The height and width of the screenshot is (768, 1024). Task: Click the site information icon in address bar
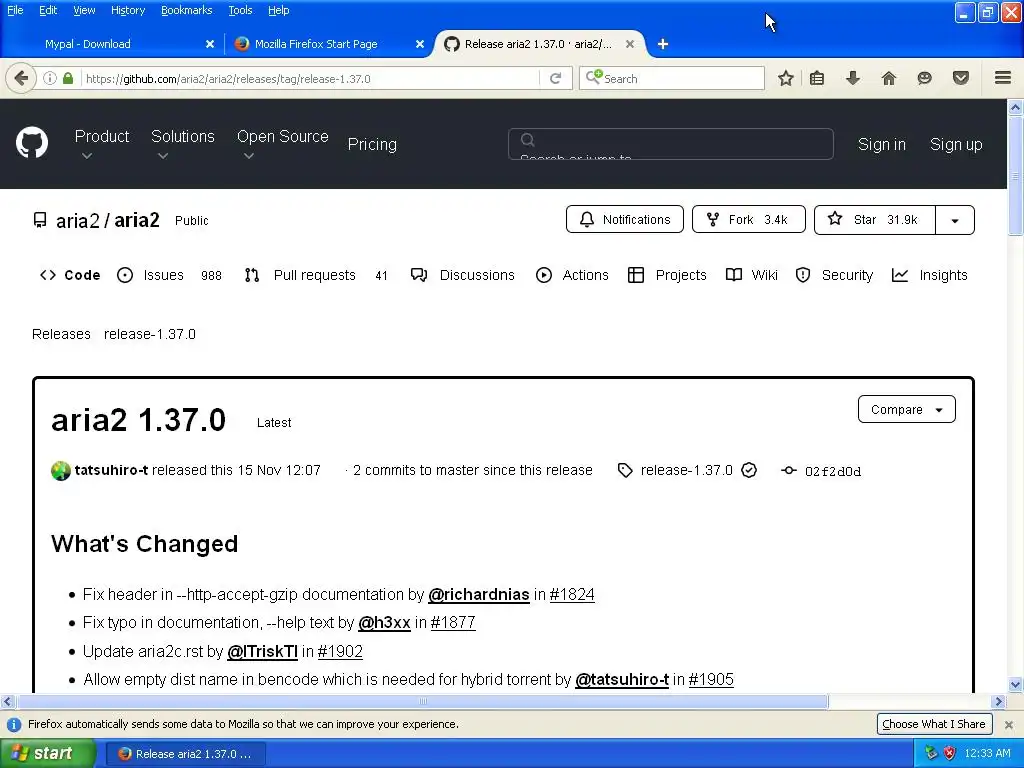click(x=50, y=78)
